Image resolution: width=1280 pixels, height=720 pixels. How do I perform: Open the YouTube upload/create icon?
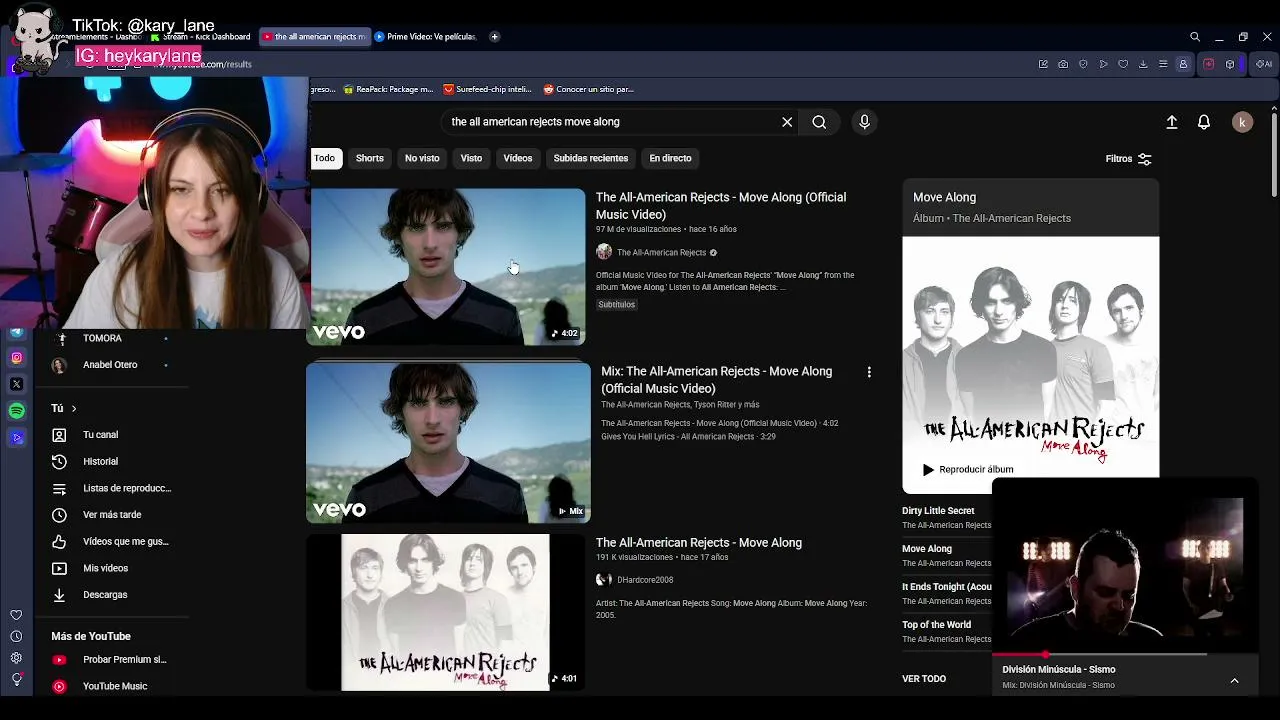click(x=1172, y=122)
